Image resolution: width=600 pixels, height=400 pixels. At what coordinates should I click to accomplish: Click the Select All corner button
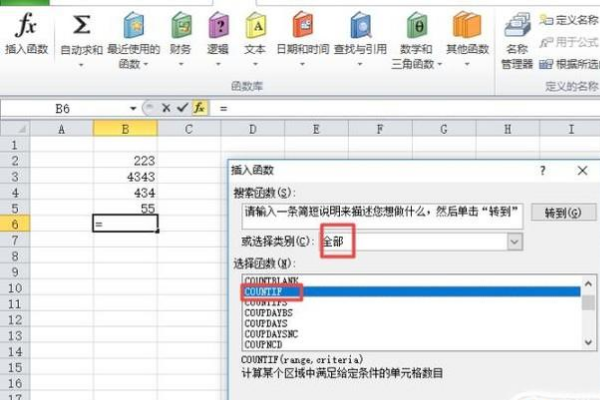(x=15, y=129)
